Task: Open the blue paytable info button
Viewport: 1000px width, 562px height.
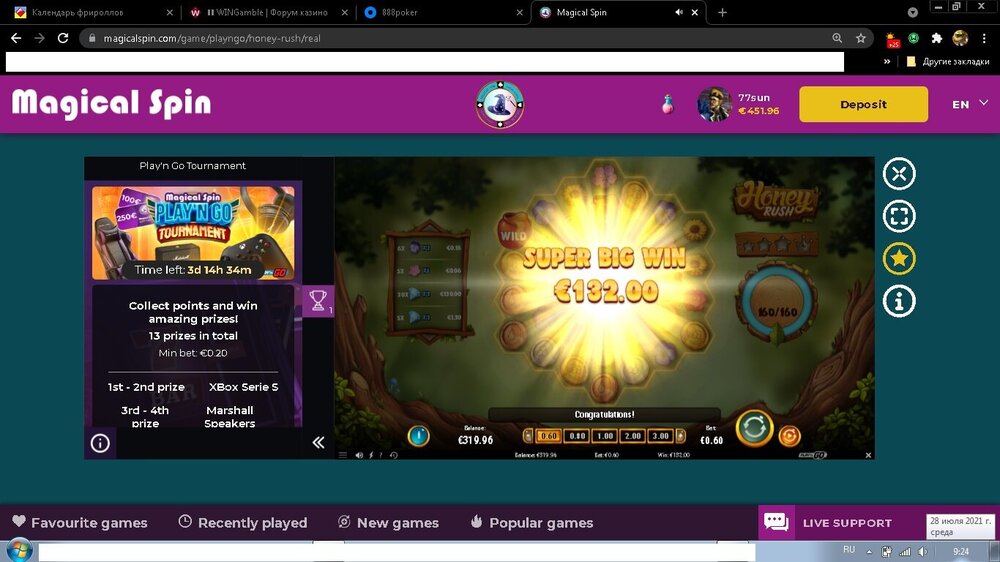Action: click(419, 436)
